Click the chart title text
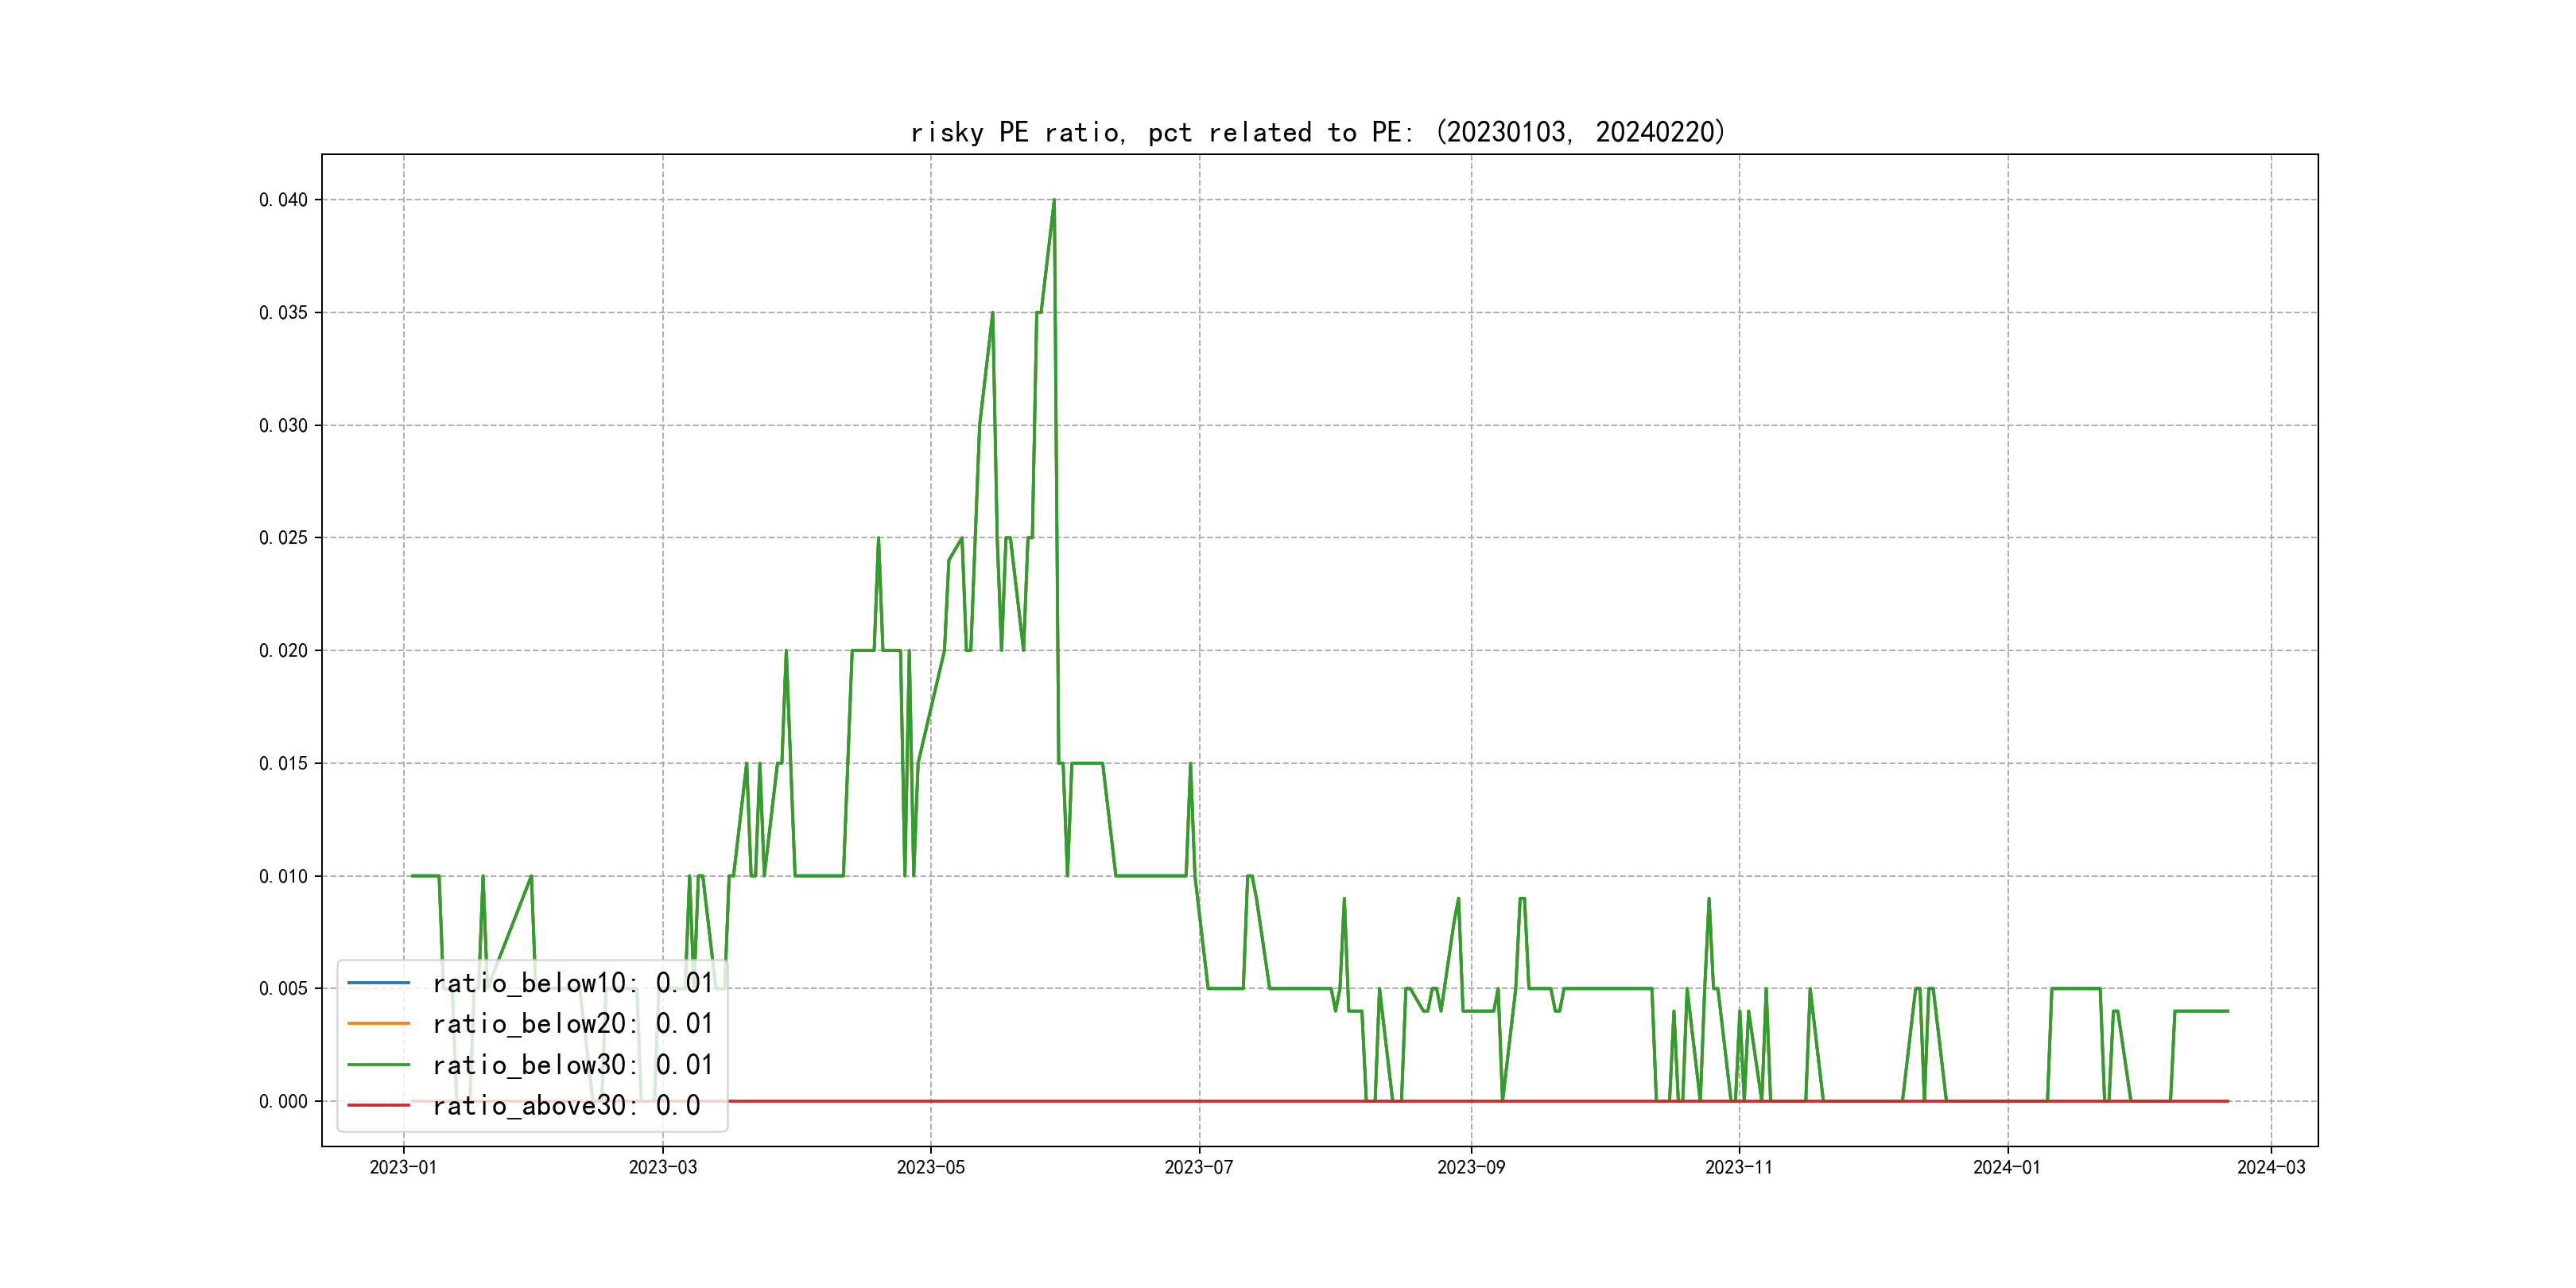 1317,132
